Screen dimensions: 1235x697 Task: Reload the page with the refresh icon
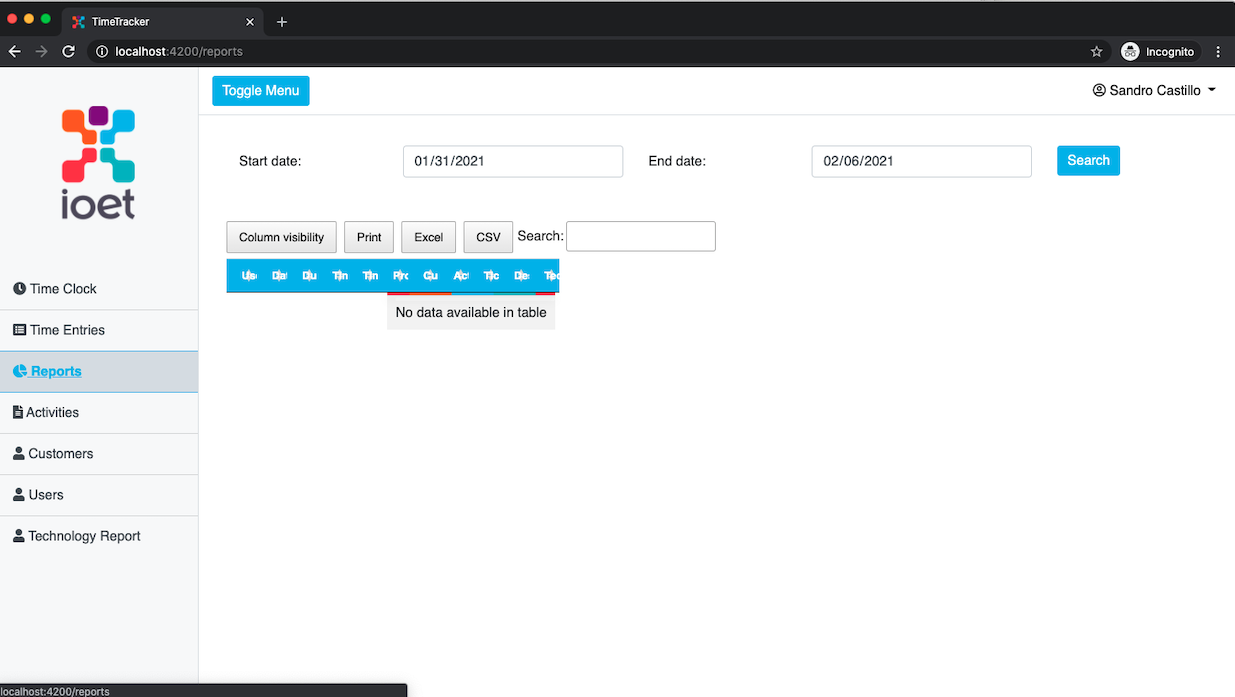coord(69,51)
